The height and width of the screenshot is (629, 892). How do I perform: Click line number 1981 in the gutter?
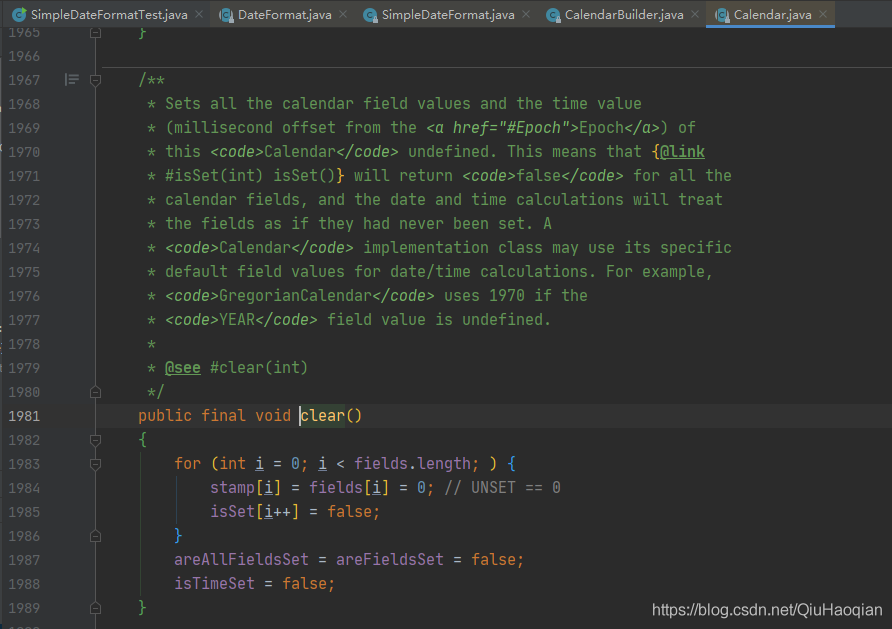(24, 416)
